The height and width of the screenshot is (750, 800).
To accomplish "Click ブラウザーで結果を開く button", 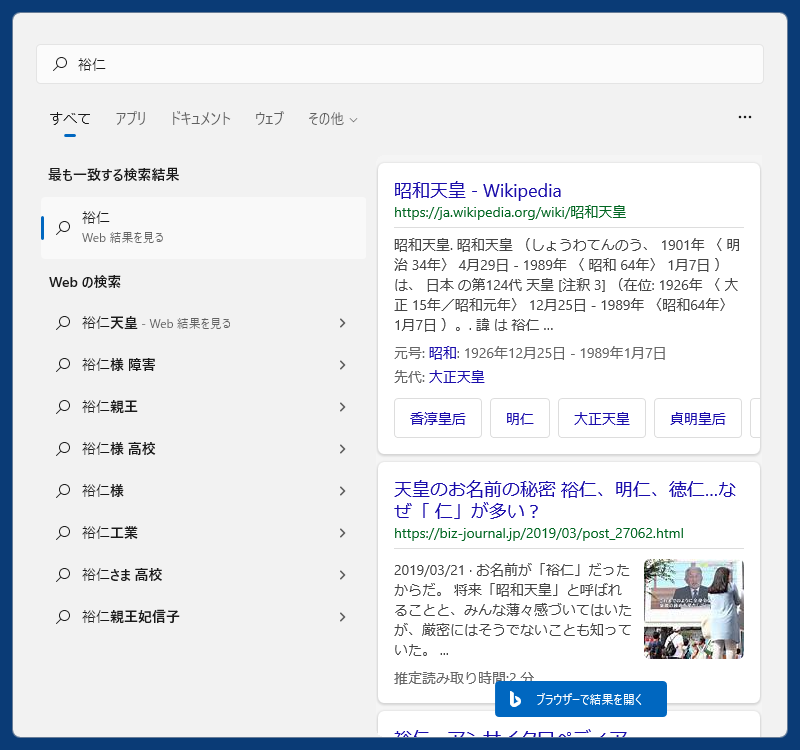I will click(x=581, y=699).
